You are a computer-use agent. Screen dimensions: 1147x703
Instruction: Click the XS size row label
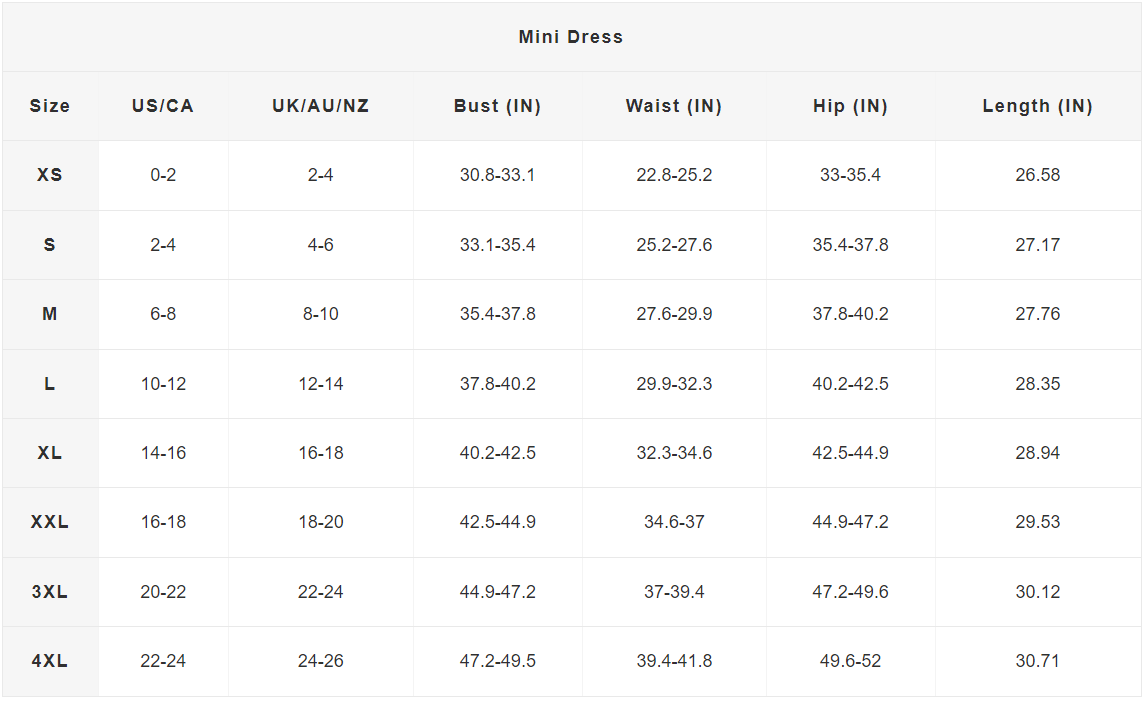coord(50,175)
